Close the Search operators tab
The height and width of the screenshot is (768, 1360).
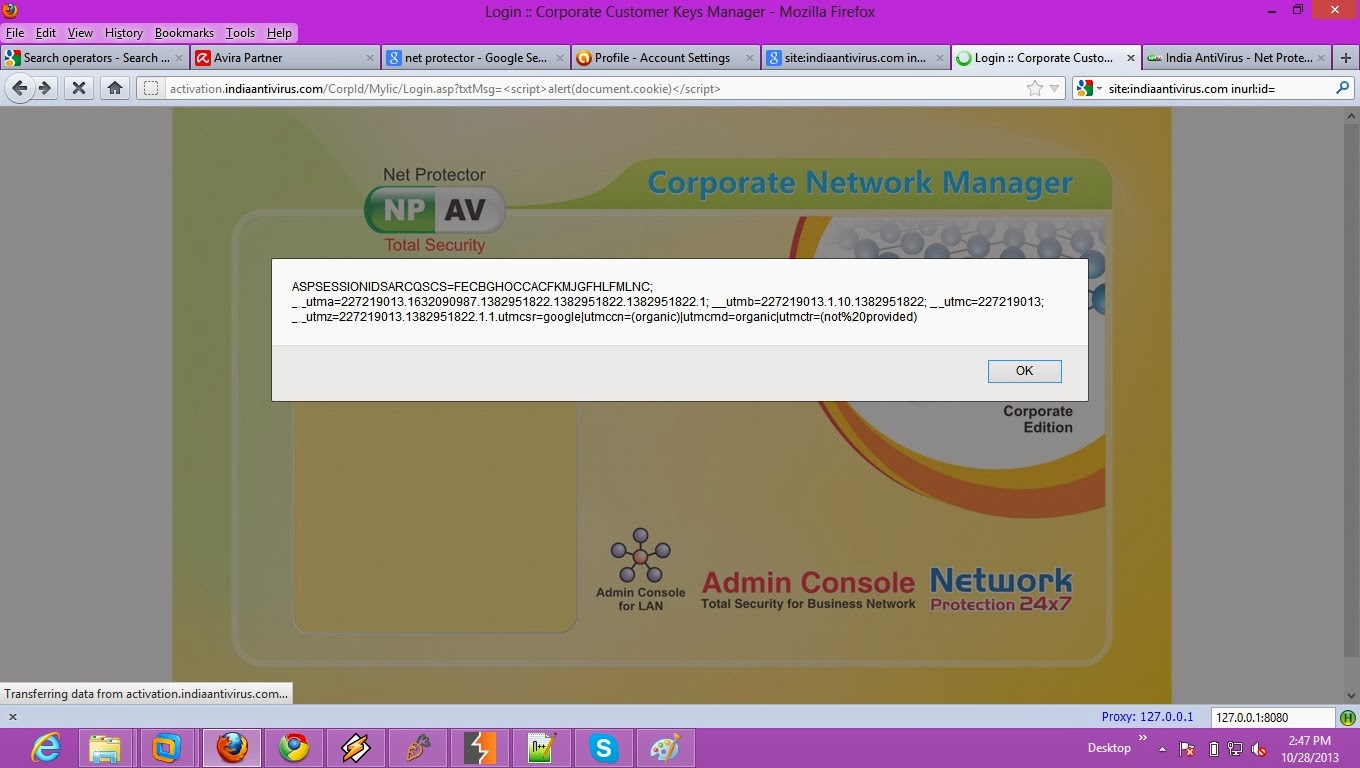178,58
